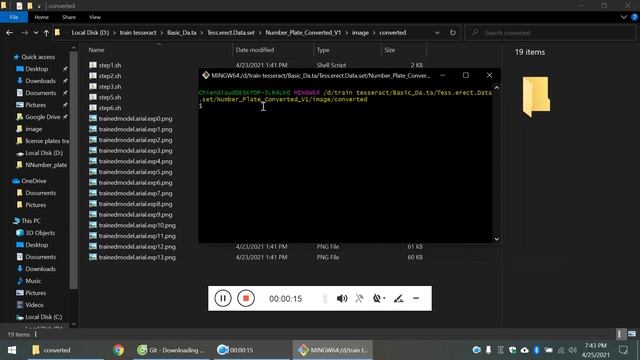Click Number_Plate_Converted_V1 breadcrumb
The height and width of the screenshot is (360, 640).
[303, 33]
